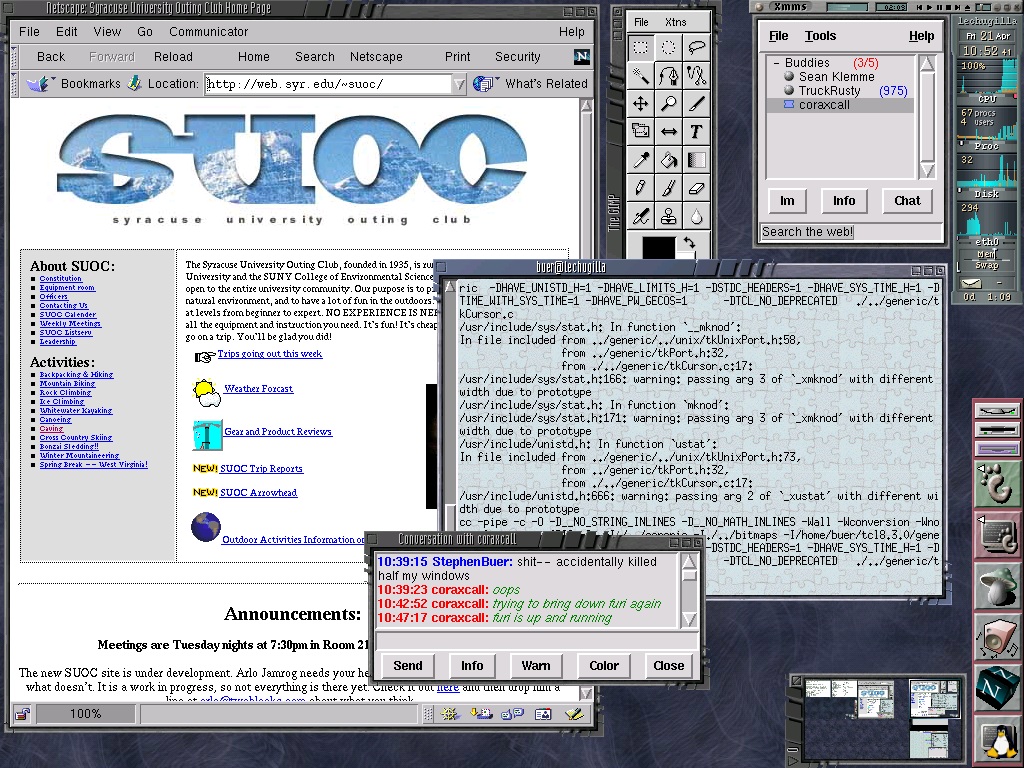
Task: Open the GNOME foot dock icon
Action: click(997, 485)
